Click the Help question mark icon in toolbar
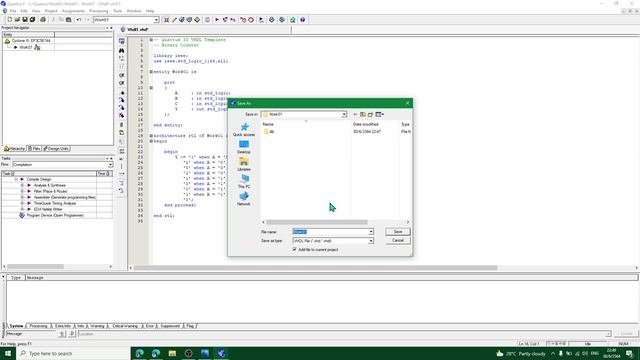This screenshot has height=360, width=640. coord(302,20)
